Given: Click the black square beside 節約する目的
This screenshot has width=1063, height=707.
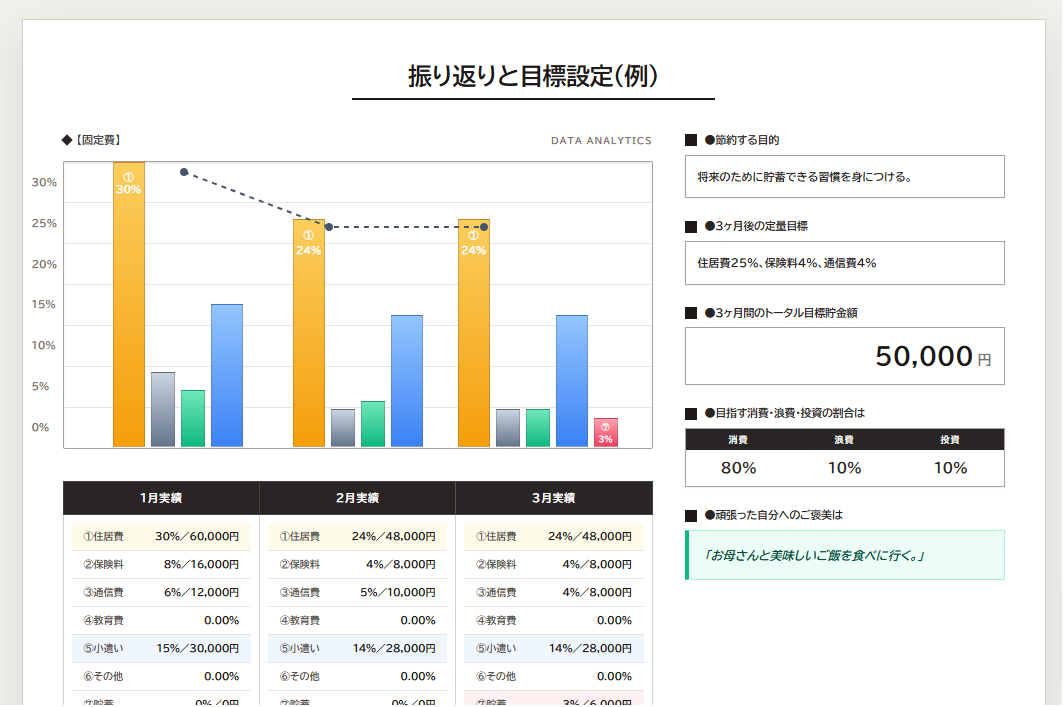Looking at the screenshot, I should 691,141.
